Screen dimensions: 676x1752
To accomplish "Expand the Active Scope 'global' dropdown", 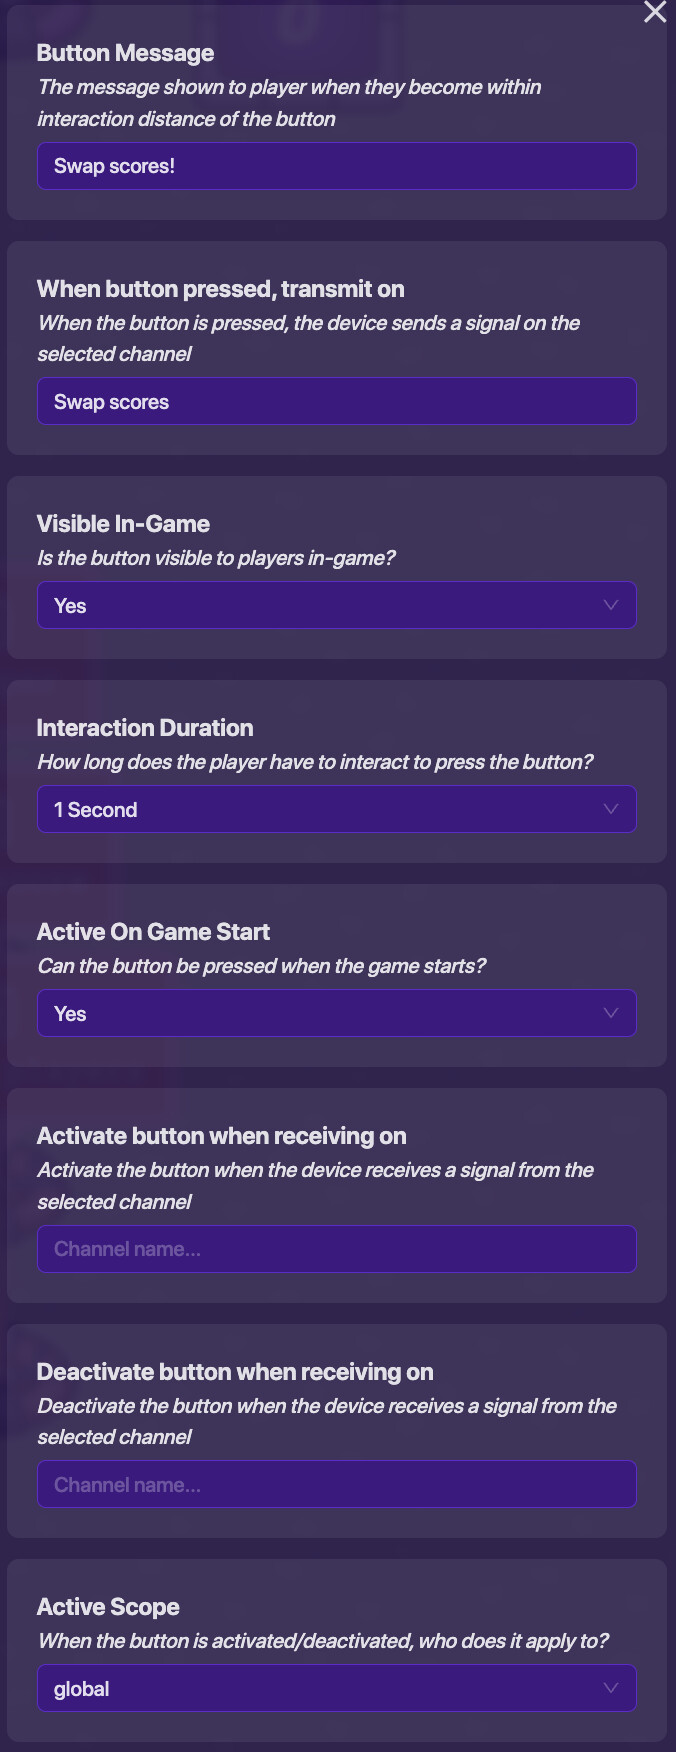I will tap(336, 1689).
